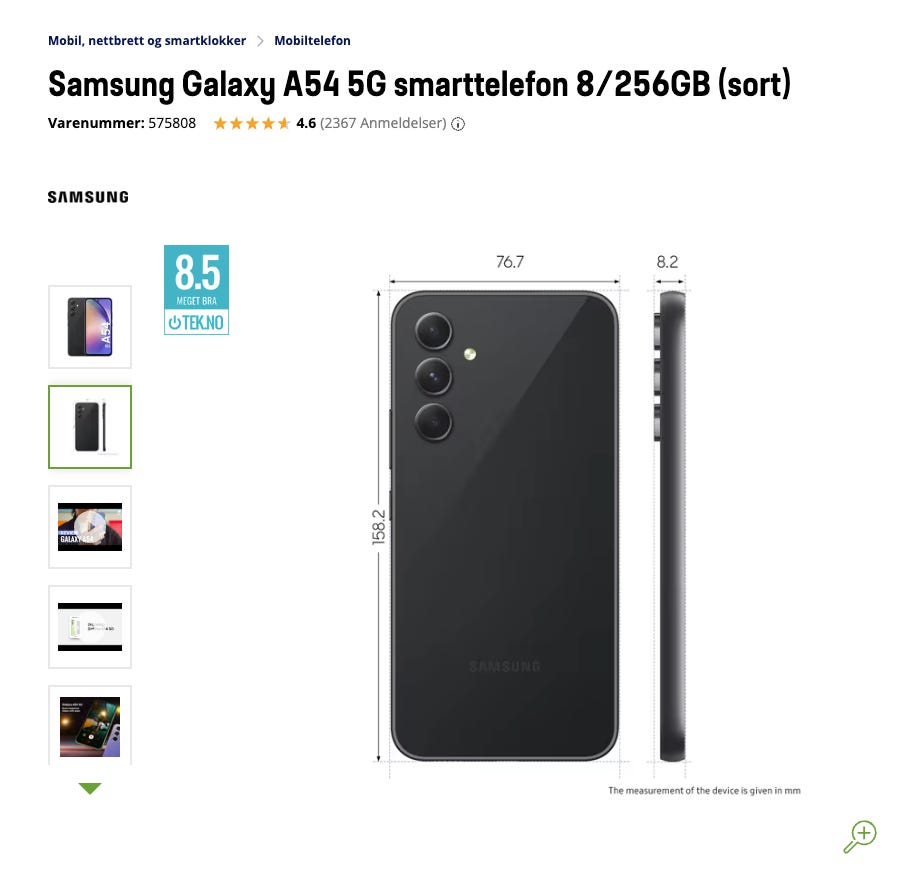
Task: Open the white phone video thumbnail
Action: [90, 627]
